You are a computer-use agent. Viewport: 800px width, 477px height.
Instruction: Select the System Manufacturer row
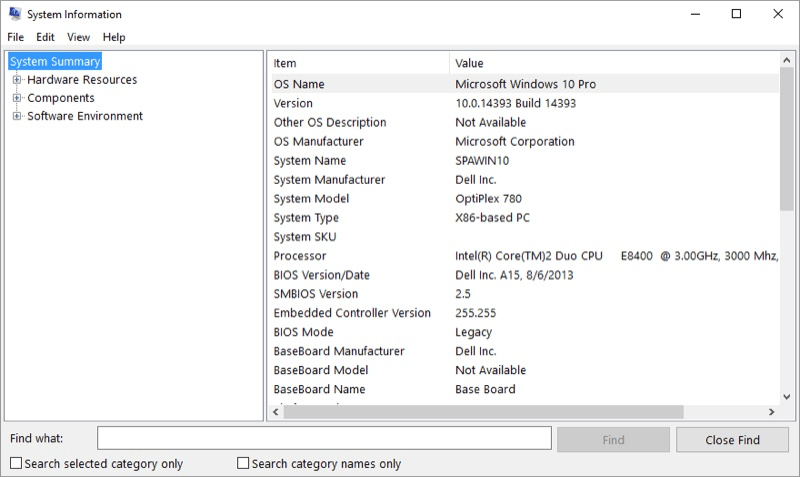pos(525,180)
